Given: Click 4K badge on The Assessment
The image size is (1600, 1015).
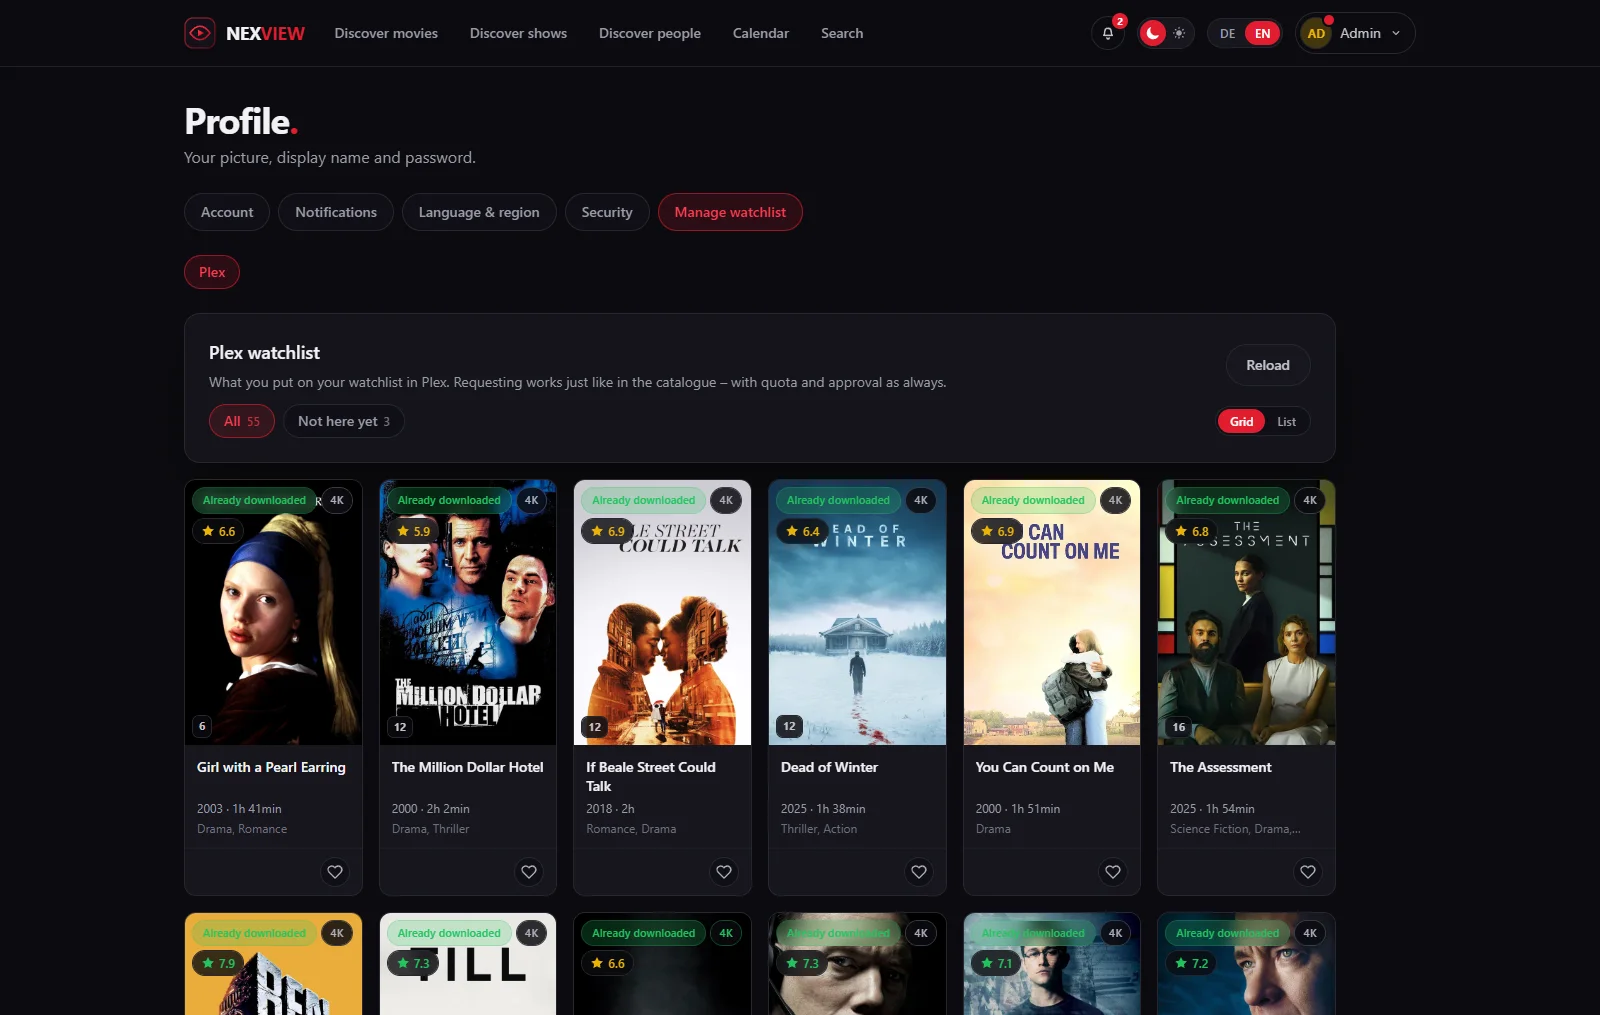Looking at the screenshot, I should (x=1310, y=500).
